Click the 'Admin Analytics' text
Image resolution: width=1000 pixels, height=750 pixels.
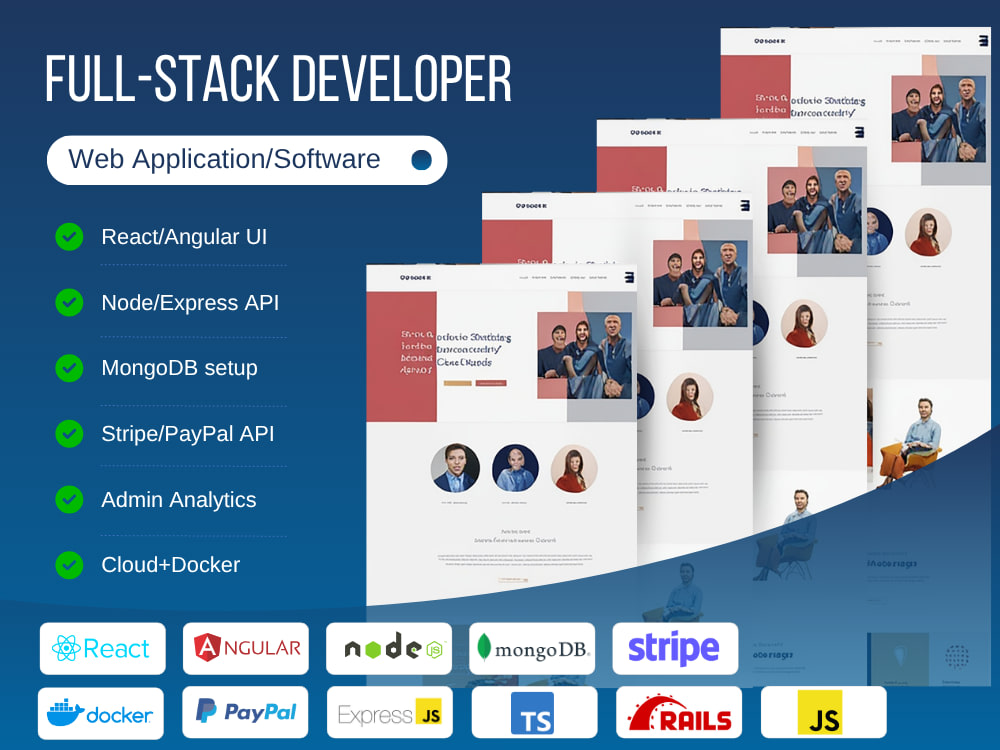click(179, 499)
